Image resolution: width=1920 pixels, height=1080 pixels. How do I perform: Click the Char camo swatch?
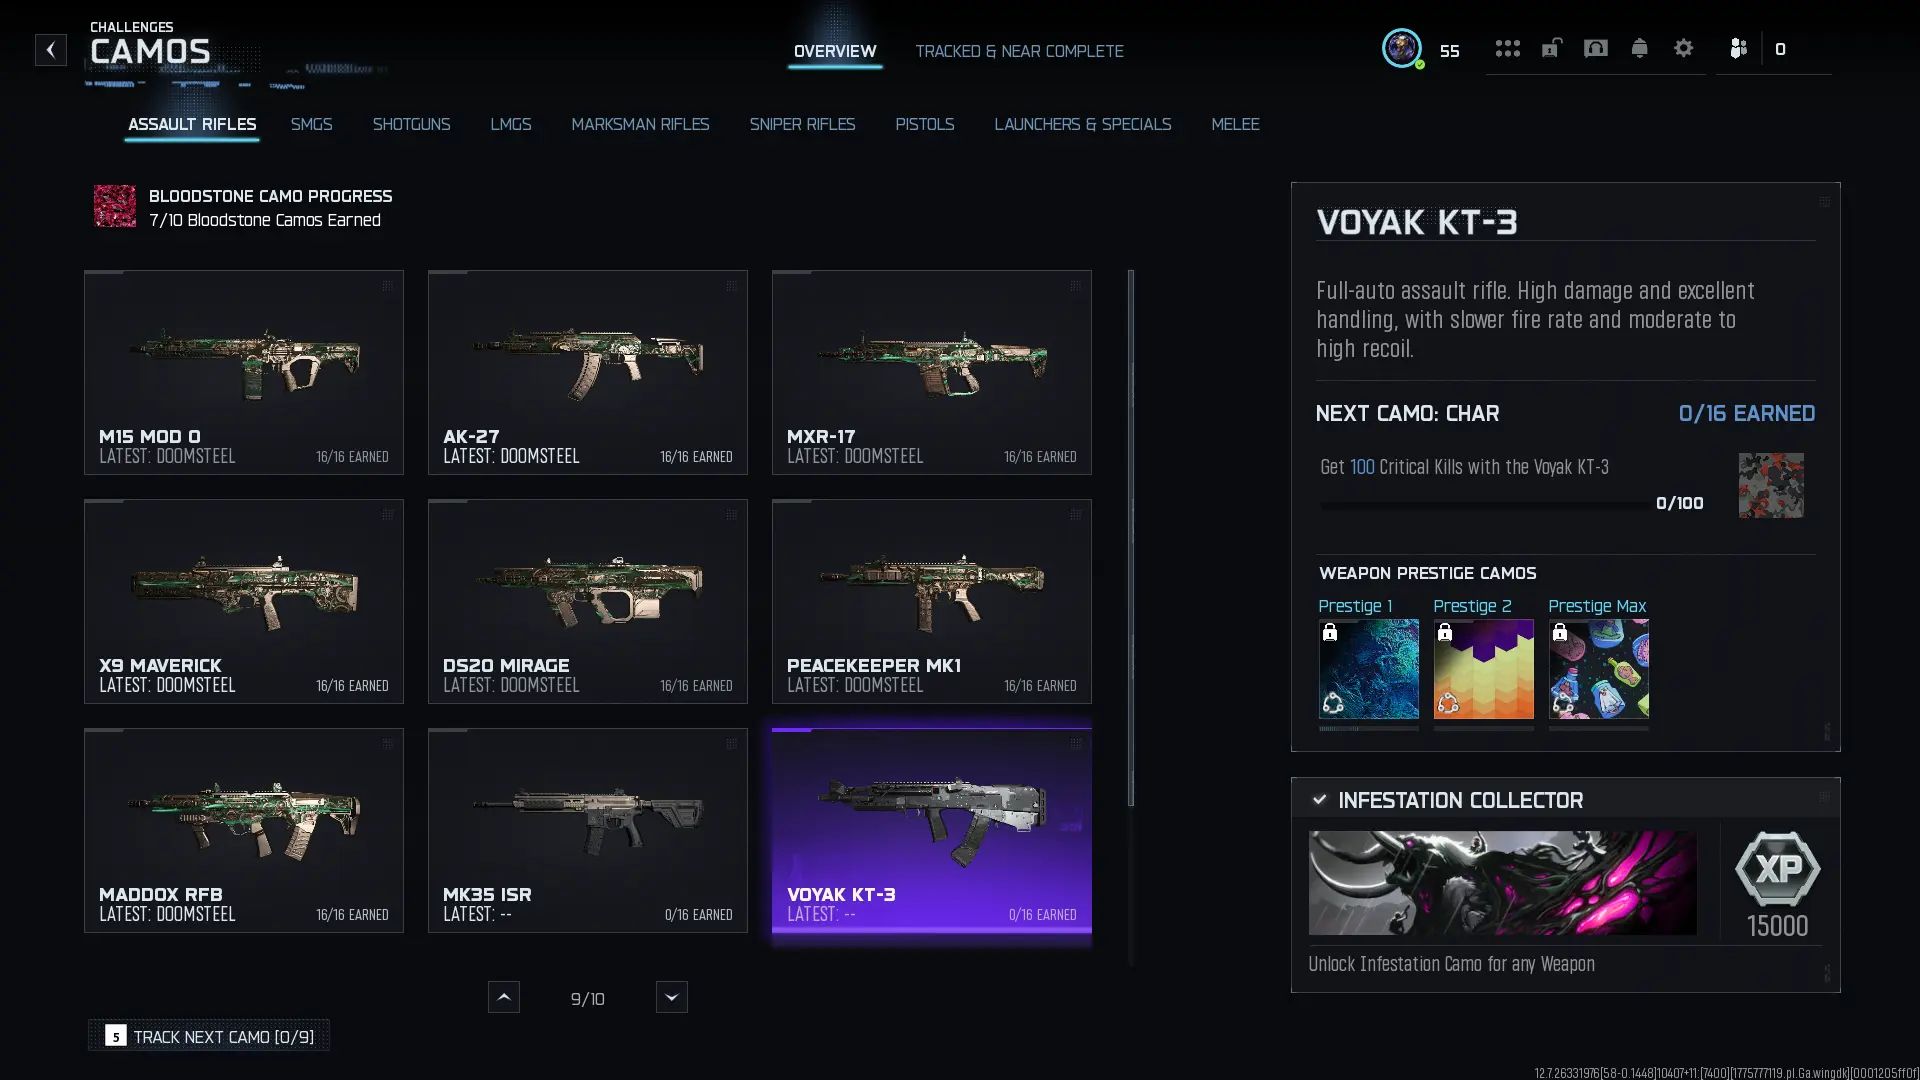tap(1771, 485)
